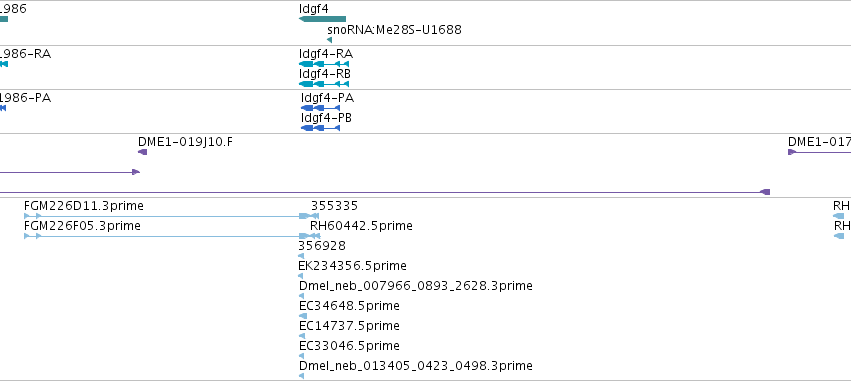Click the snoRNA:Me28S-U1688 arrow glyph
Viewport: 851px width, 381px height.
tap(329, 40)
